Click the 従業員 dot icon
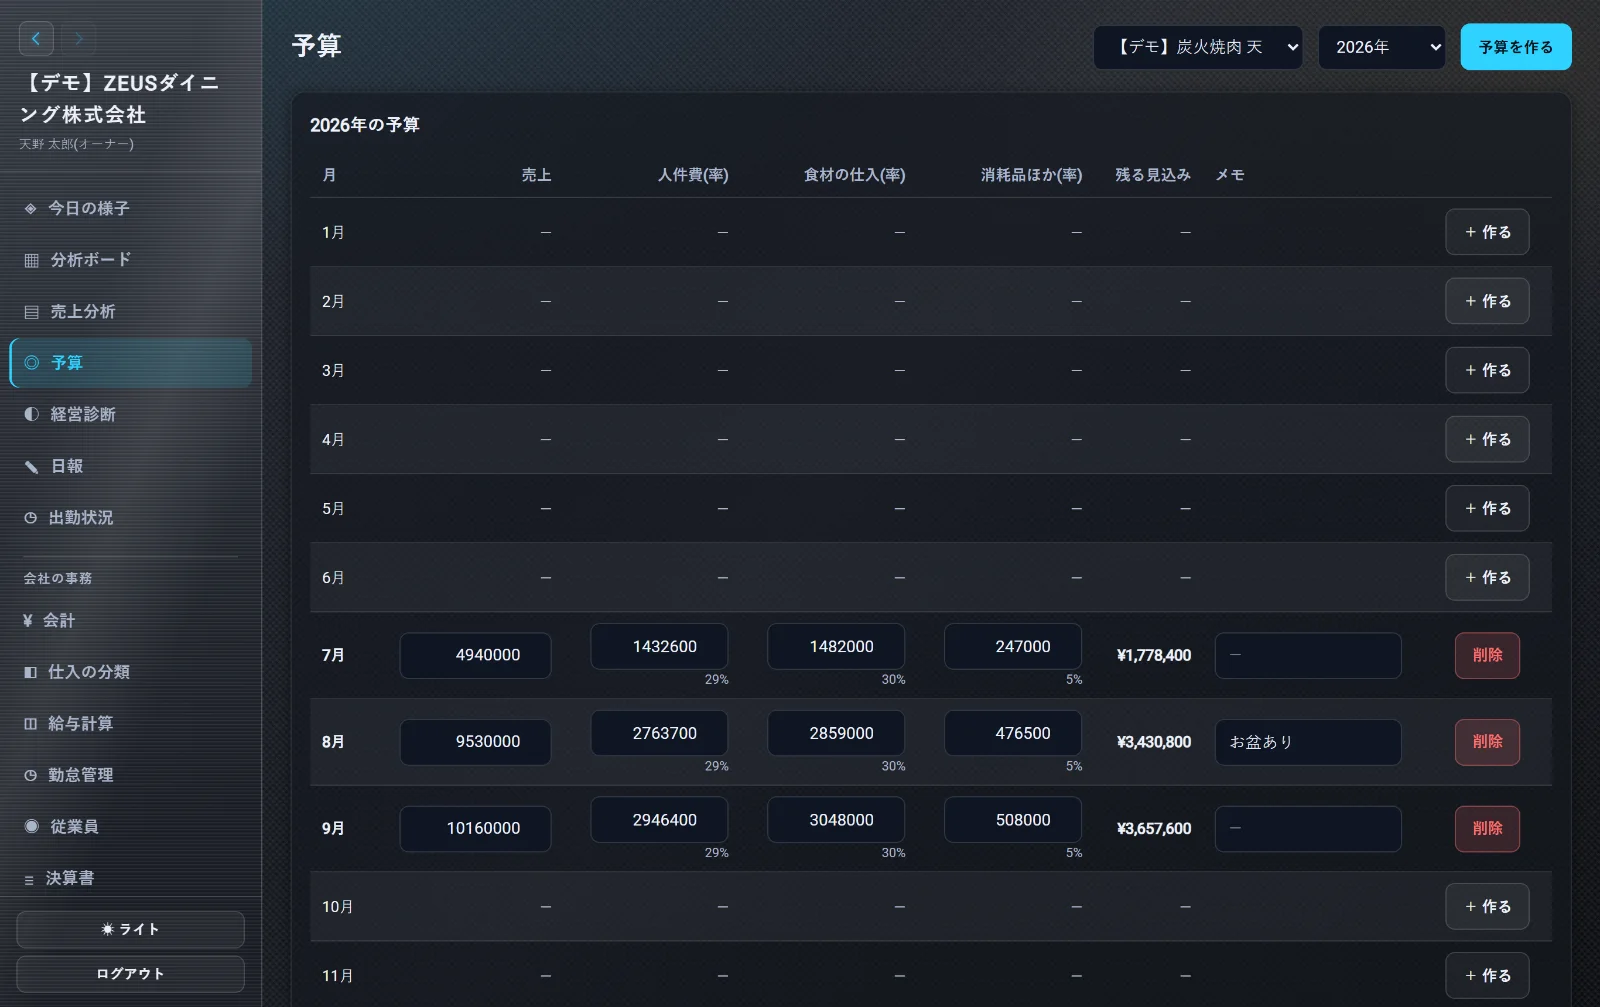This screenshot has height=1007, width=1600. click(31, 827)
